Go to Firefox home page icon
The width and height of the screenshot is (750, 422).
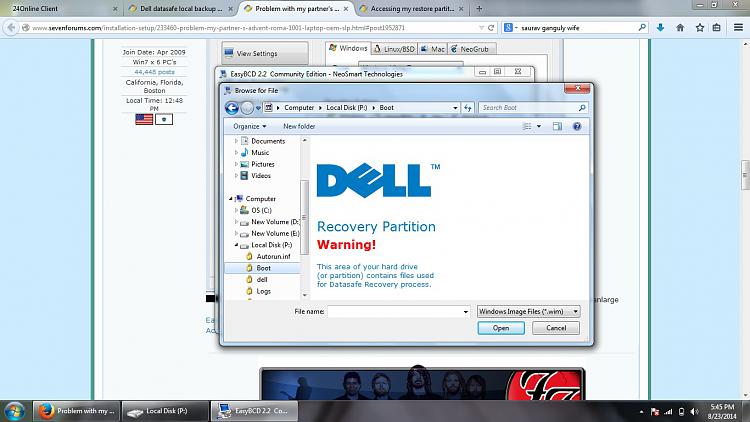680,28
